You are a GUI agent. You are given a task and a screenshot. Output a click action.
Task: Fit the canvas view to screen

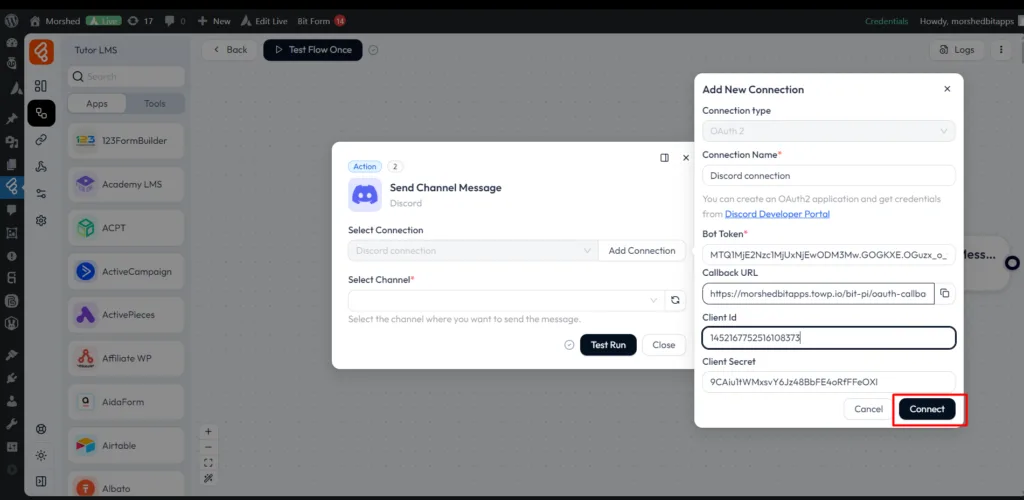pos(208,463)
